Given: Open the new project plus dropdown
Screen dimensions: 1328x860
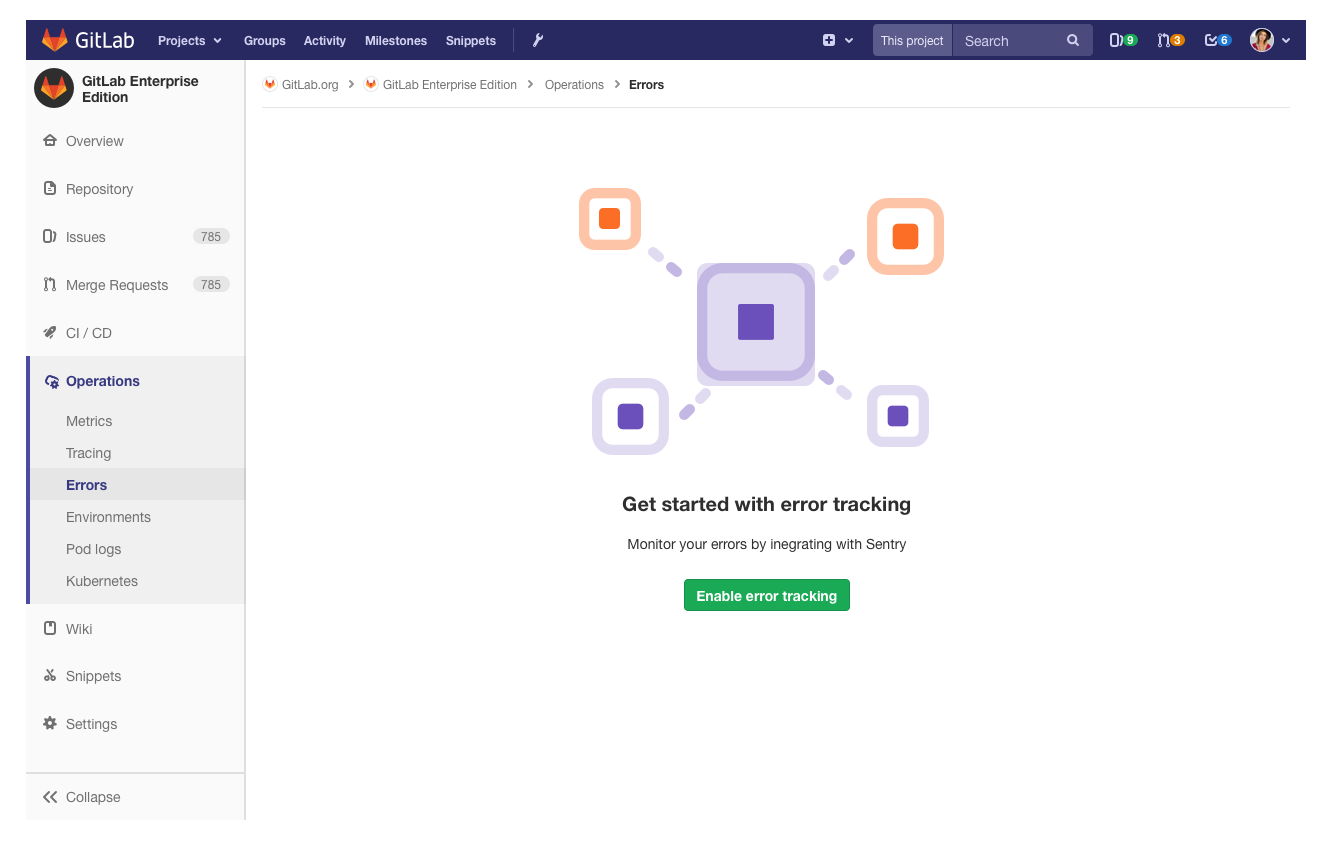Looking at the screenshot, I should tap(839, 40).
